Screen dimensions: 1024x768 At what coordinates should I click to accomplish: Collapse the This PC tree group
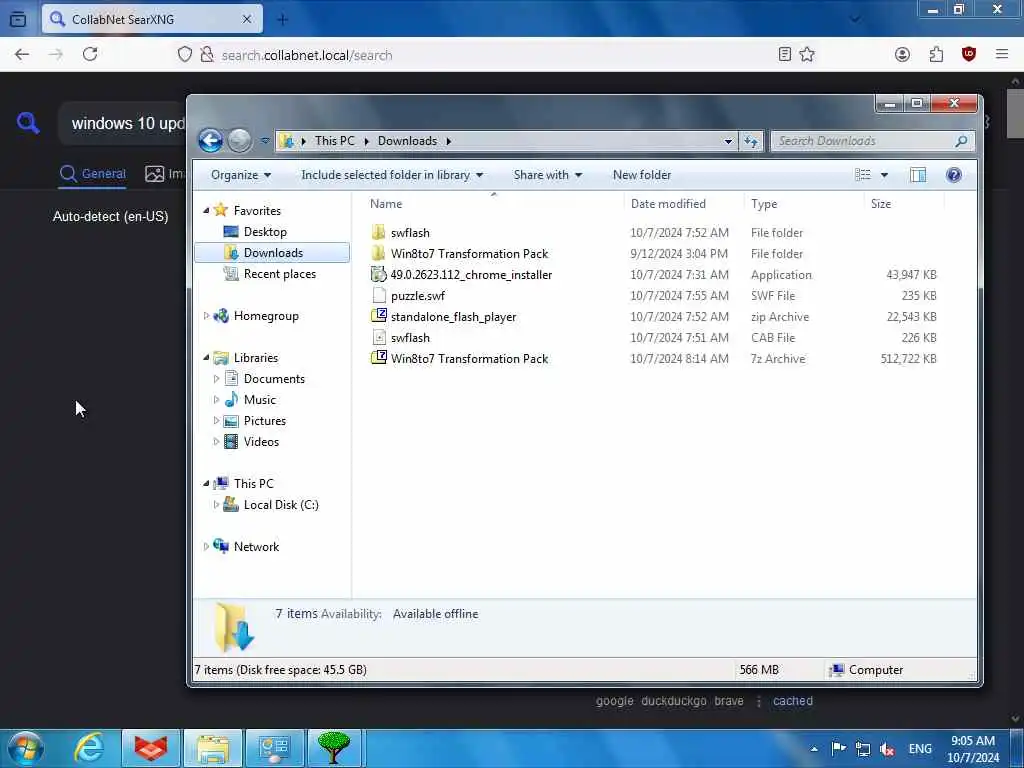(x=206, y=484)
